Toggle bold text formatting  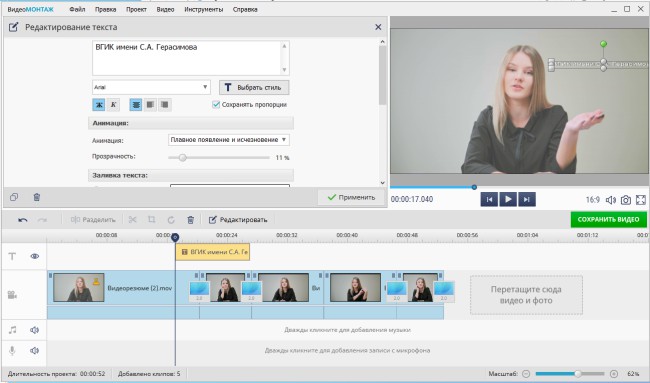(x=99, y=105)
